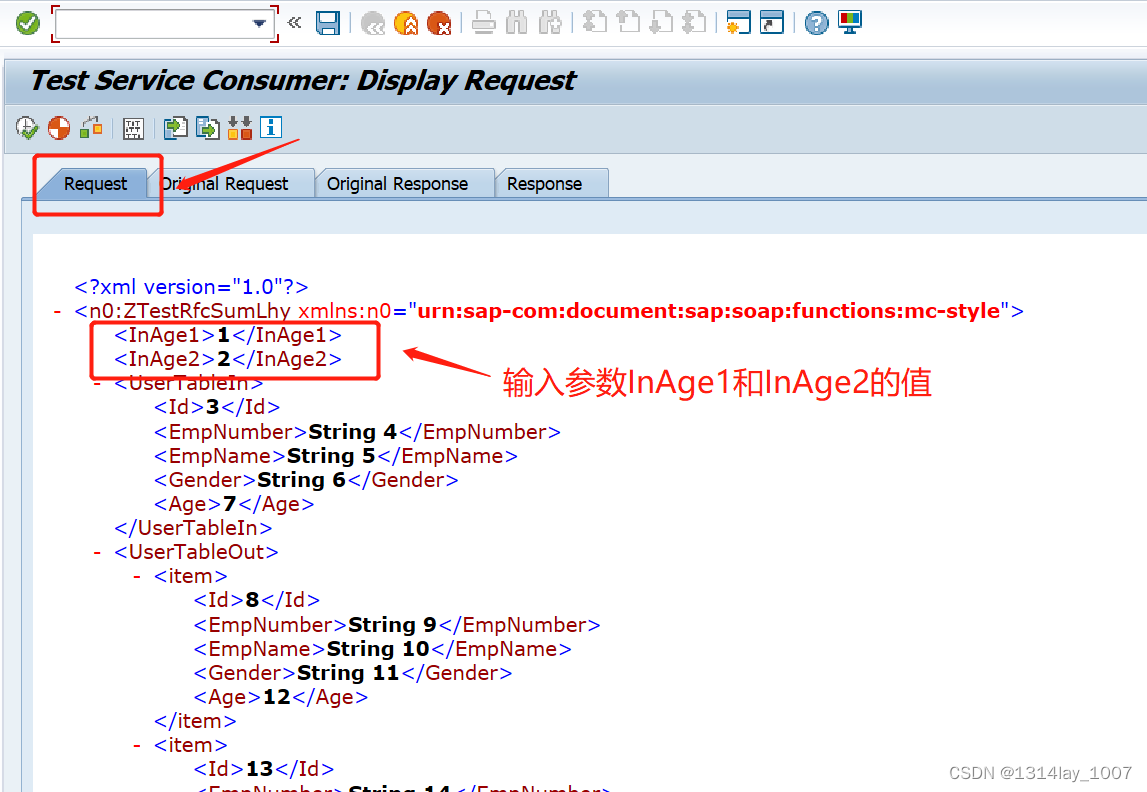The image size is (1147, 792).
Task: Go to next page icon
Action: tap(661, 23)
